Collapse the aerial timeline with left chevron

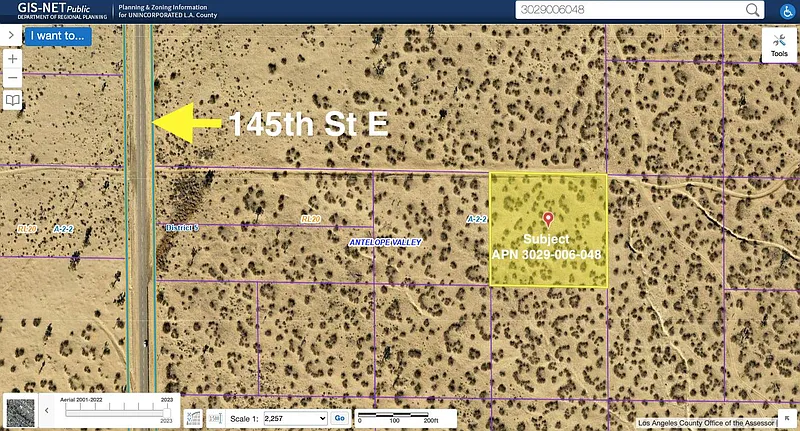[46, 410]
